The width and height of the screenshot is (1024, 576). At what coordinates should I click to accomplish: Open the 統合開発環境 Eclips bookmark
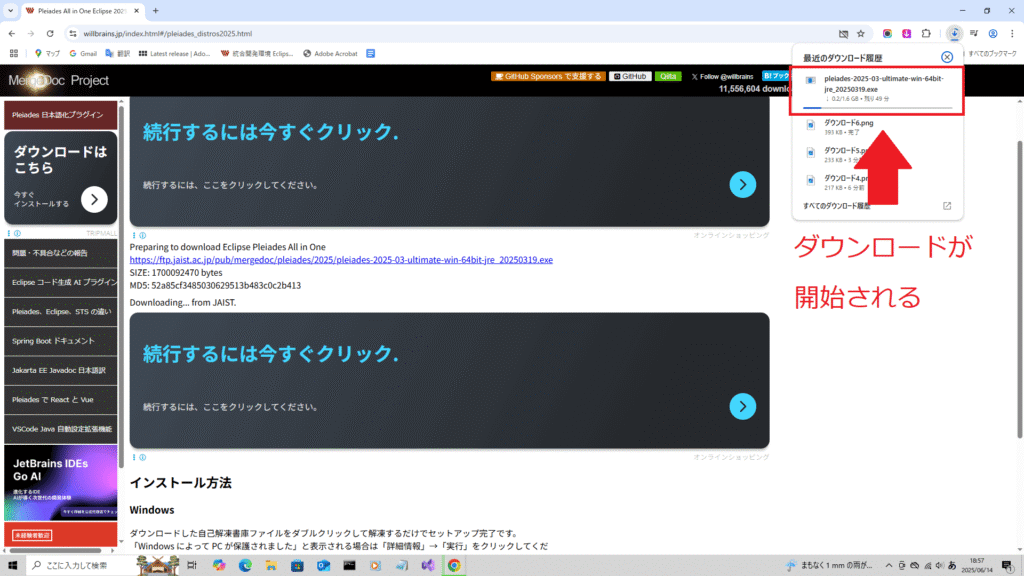point(257,54)
